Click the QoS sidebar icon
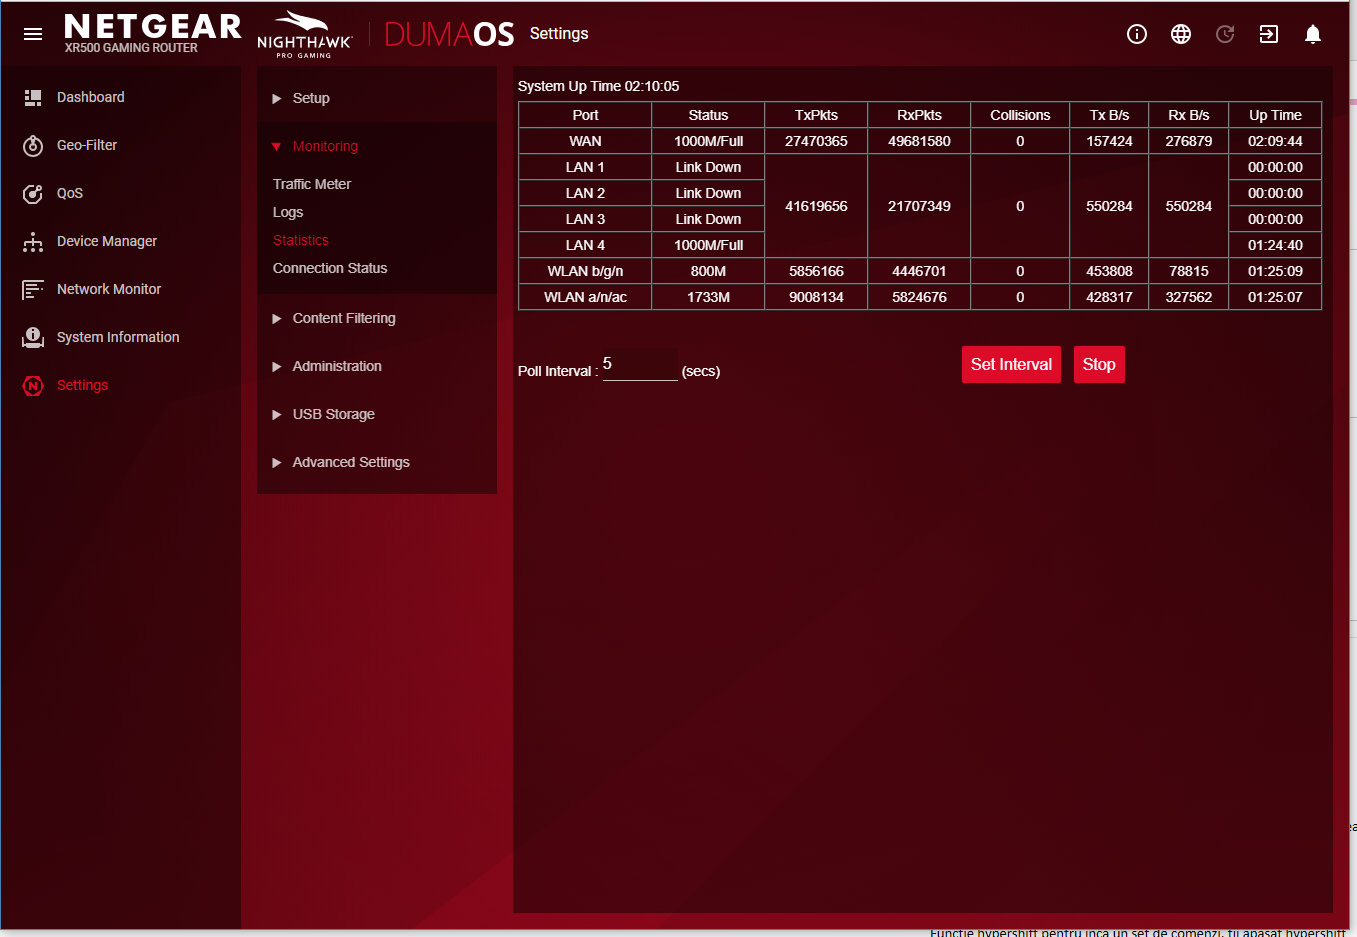This screenshot has height=937, width=1357. pyautogui.click(x=33, y=194)
